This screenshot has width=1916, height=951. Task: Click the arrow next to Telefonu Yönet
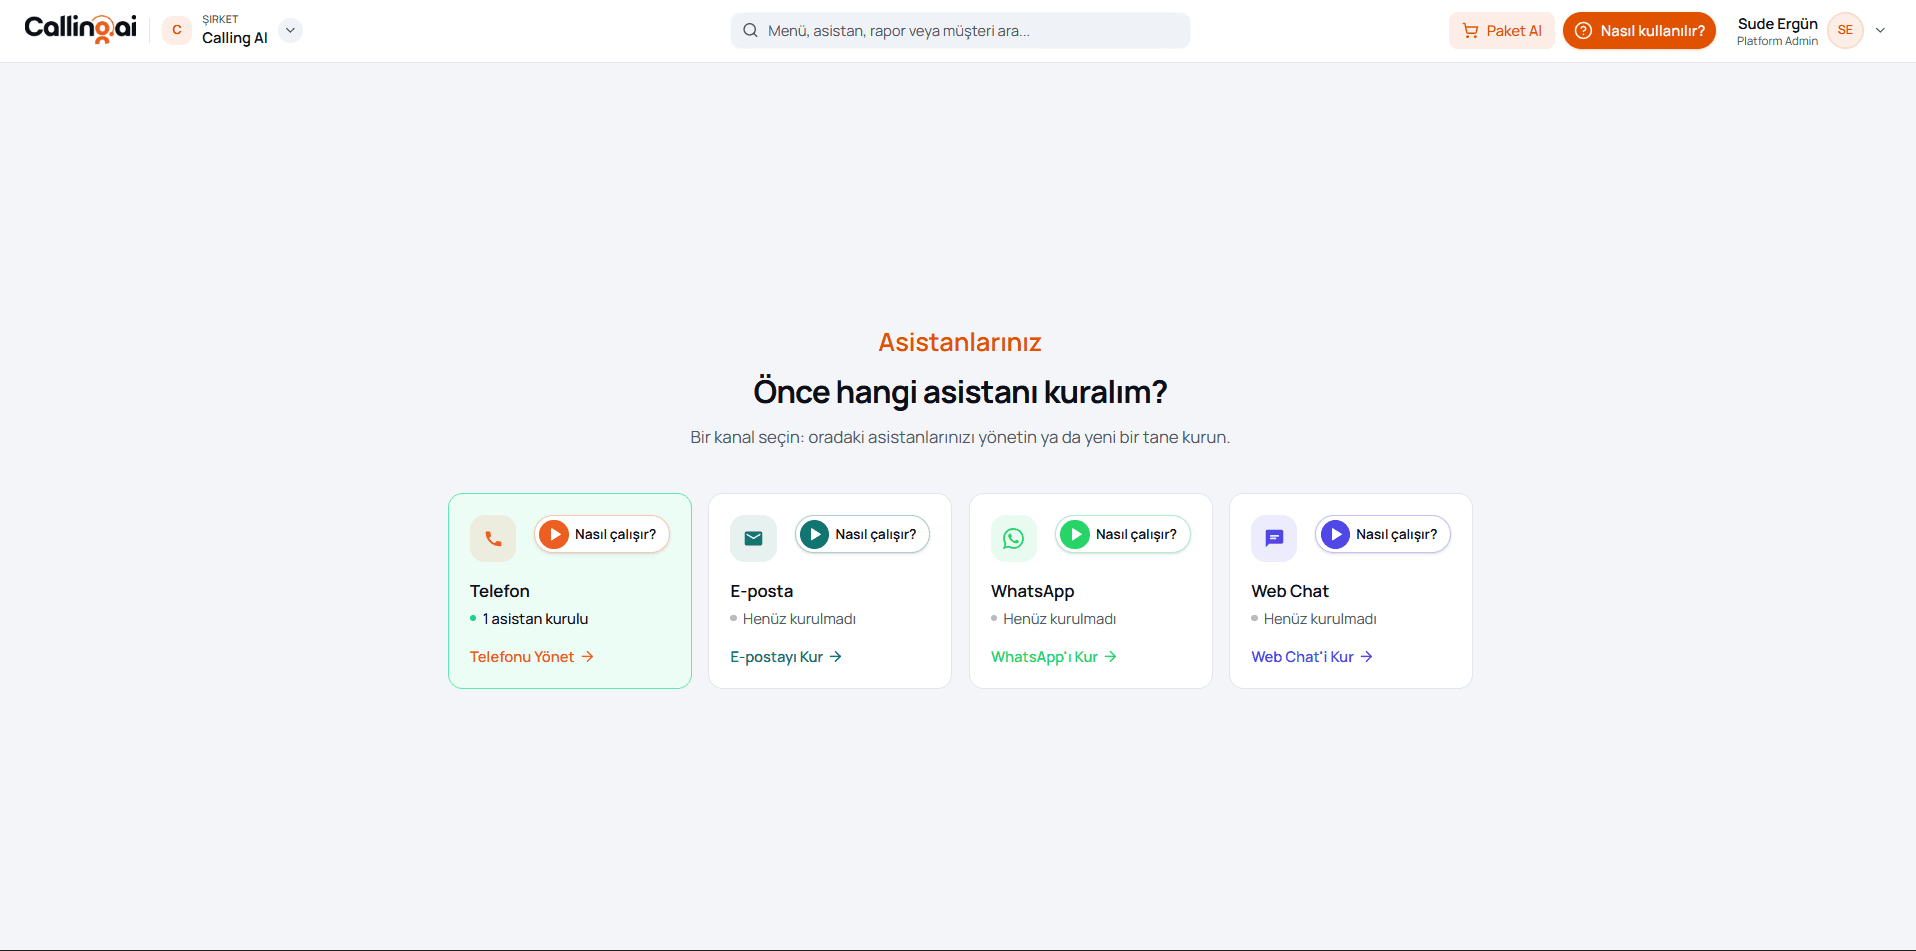click(588, 657)
